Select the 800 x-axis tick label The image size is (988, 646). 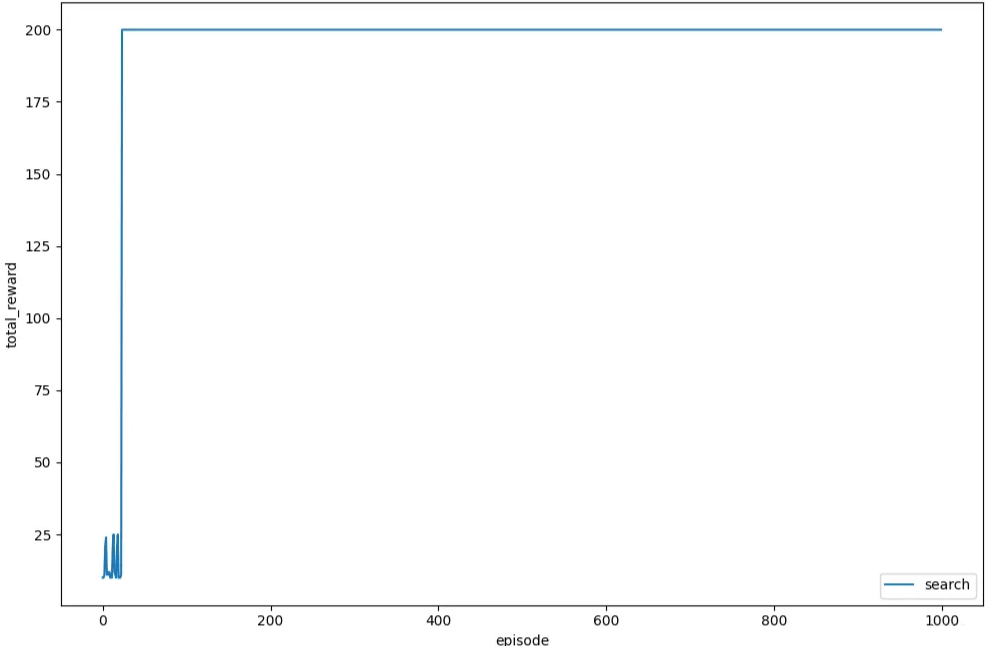774,620
